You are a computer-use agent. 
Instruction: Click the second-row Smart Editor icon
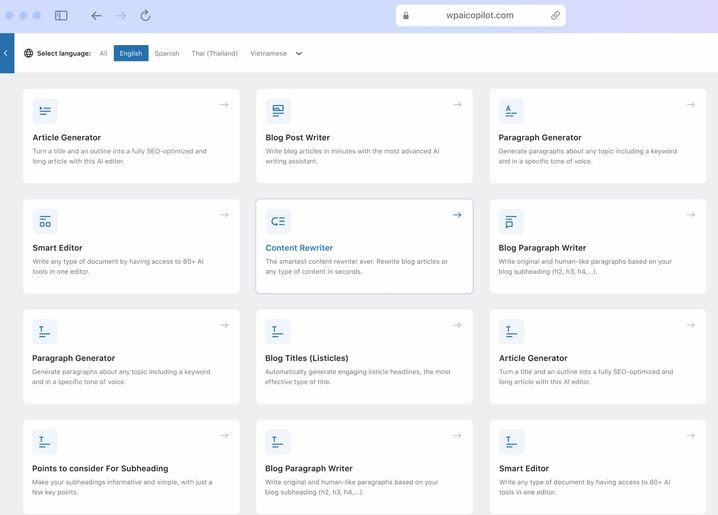pos(45,221)
